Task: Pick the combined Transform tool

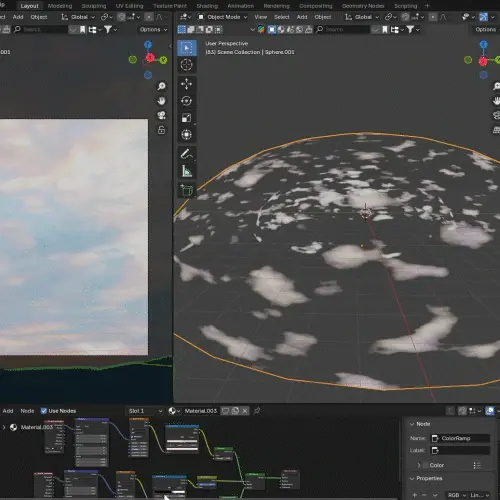Action: point(186,135)
